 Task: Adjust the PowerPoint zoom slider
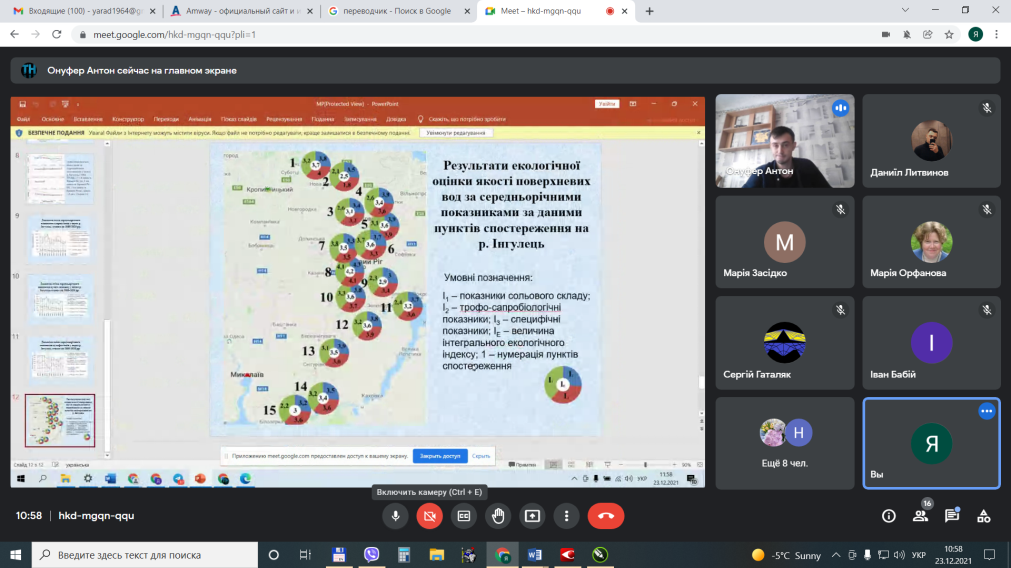tap(645, 464)
